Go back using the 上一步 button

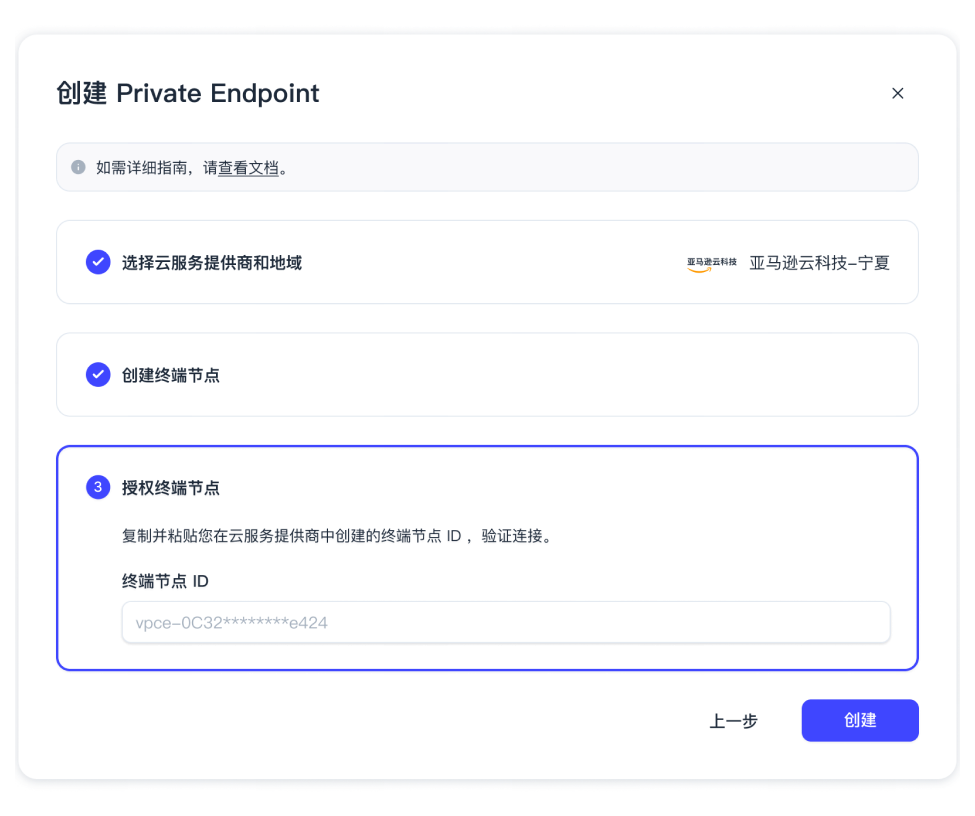click(734, 720)
